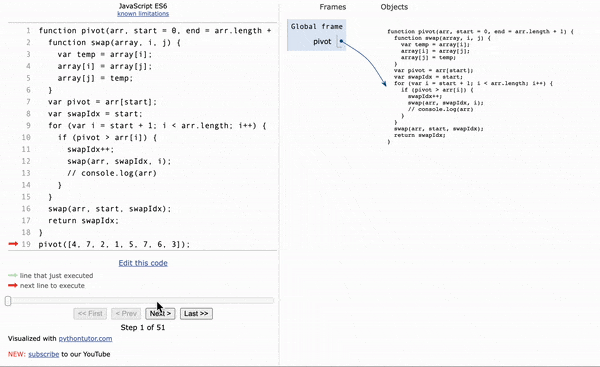This screenshot has width=600, height=367.
Task: Click the < Prev button
Action: 126,313
